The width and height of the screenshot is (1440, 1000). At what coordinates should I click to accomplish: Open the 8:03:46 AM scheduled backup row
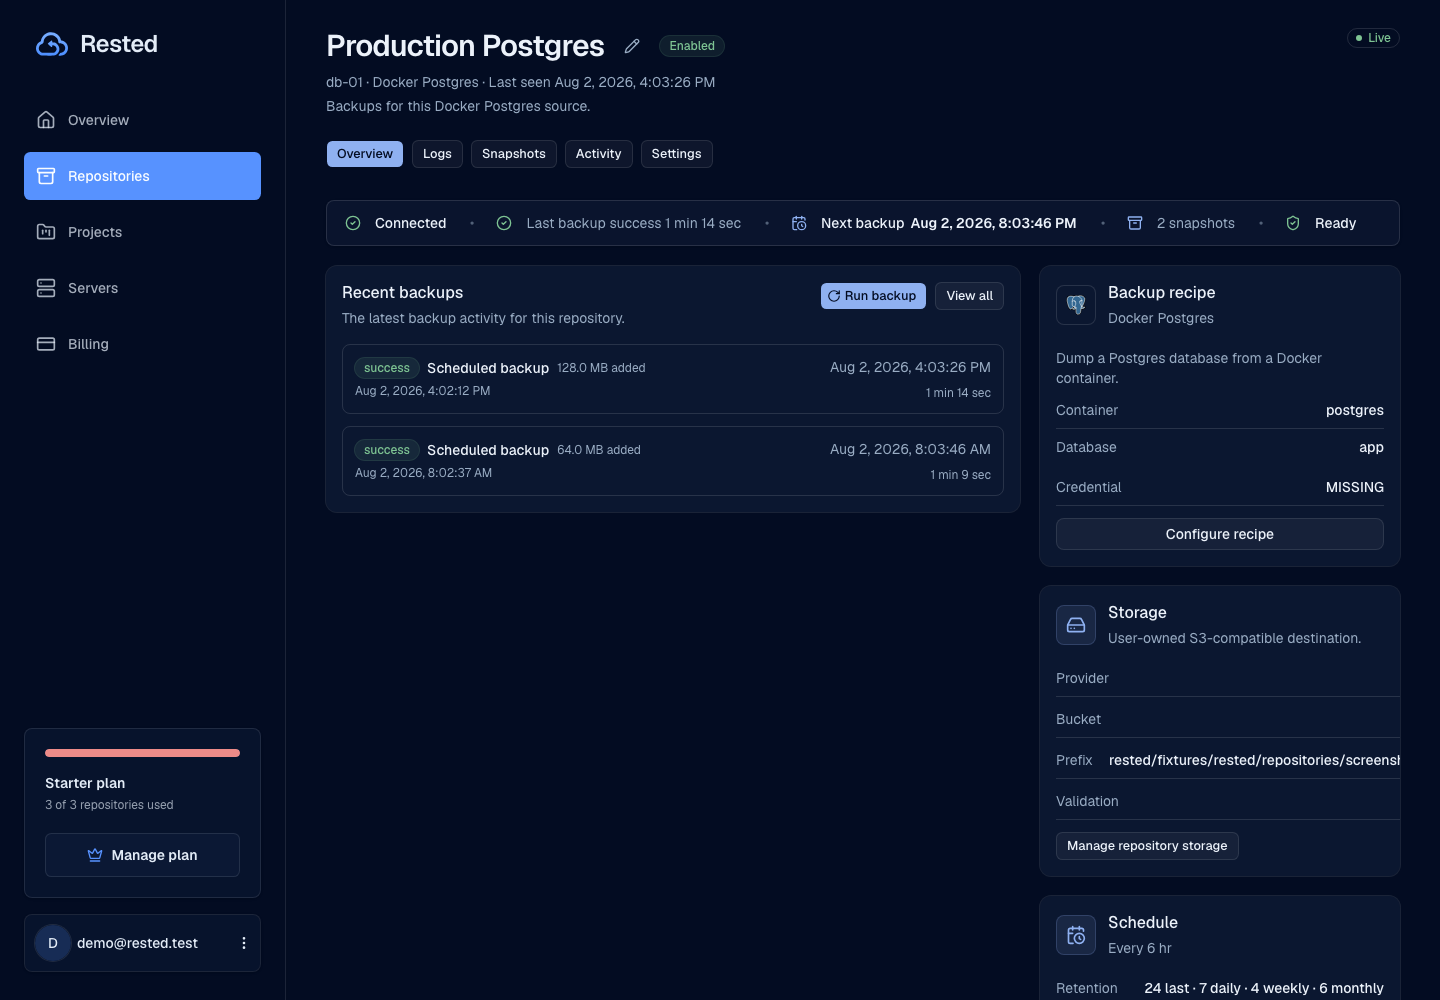point(673,461)
